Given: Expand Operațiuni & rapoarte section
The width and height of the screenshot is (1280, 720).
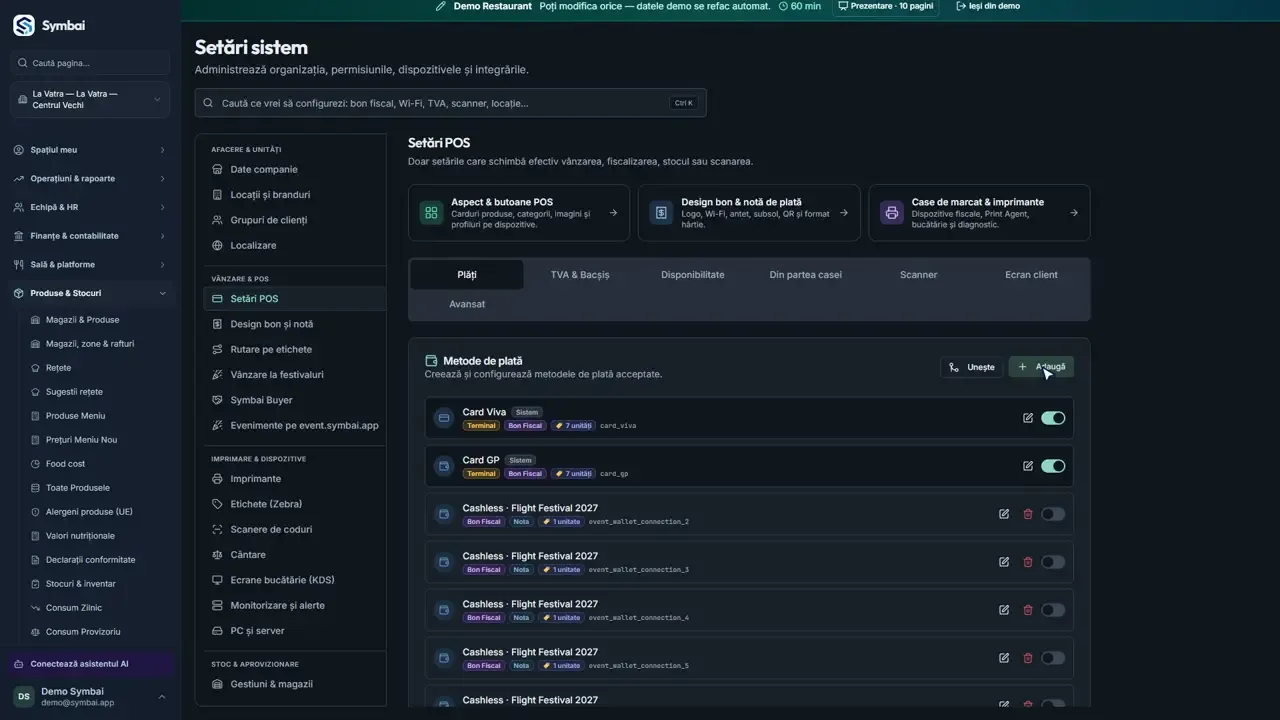Looking at the screenshot, I should point(90,179).
